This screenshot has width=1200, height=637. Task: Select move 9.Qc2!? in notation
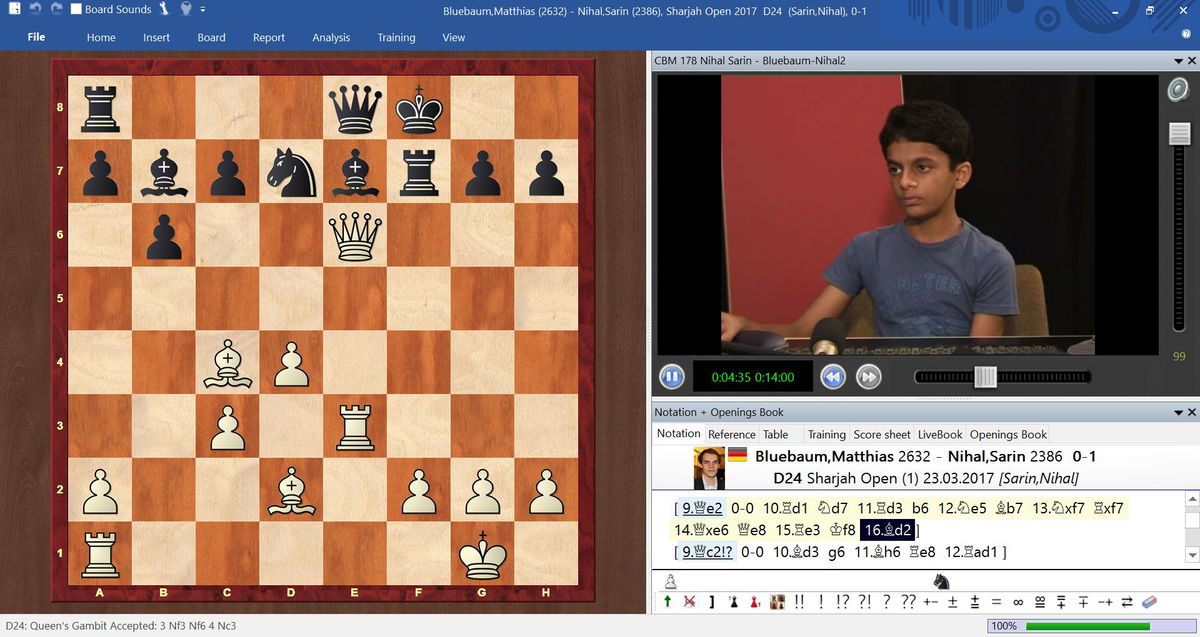pyautogui.click(x=706, y=552)
